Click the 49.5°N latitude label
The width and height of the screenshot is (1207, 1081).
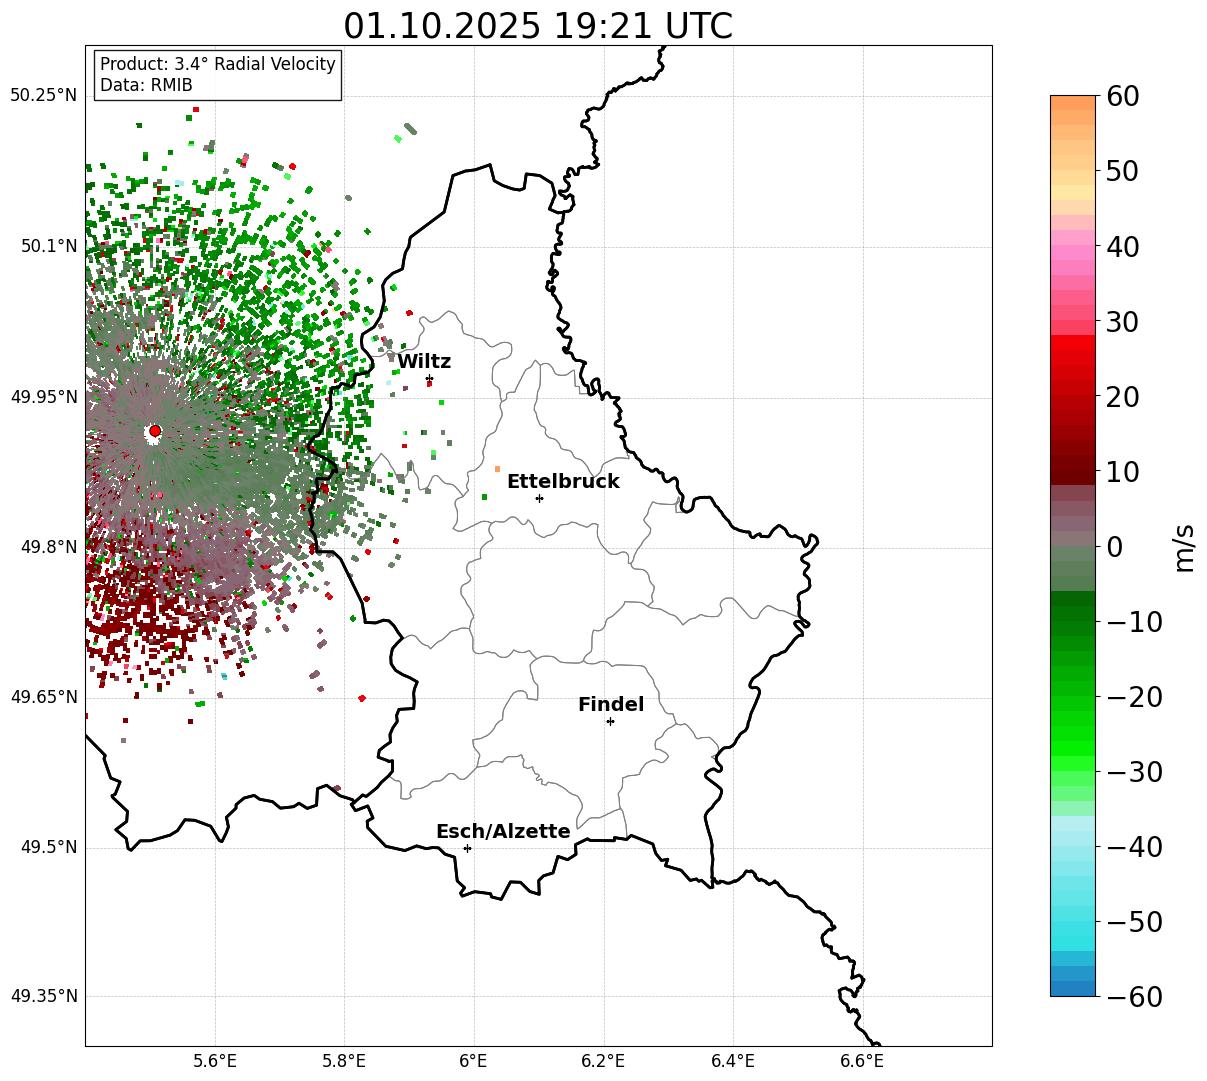[x=49, y=847]
